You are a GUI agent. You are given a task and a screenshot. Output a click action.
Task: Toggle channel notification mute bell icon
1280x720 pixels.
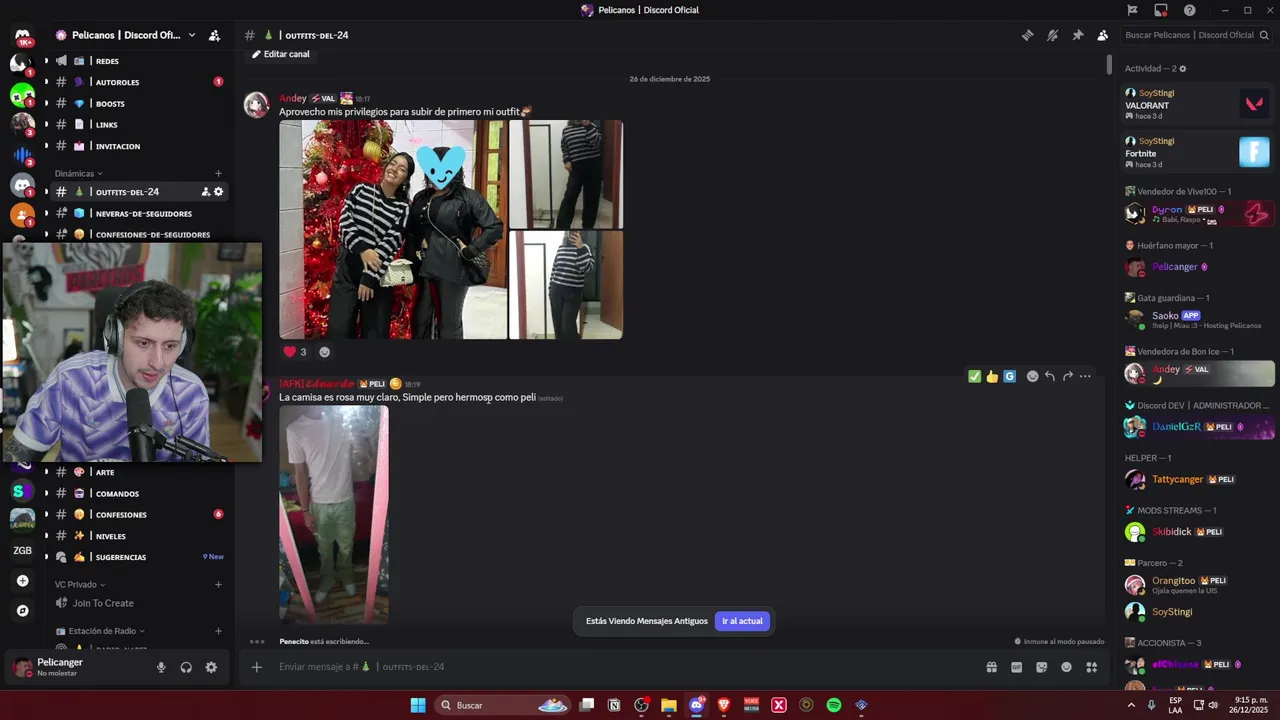(1052, 35)
